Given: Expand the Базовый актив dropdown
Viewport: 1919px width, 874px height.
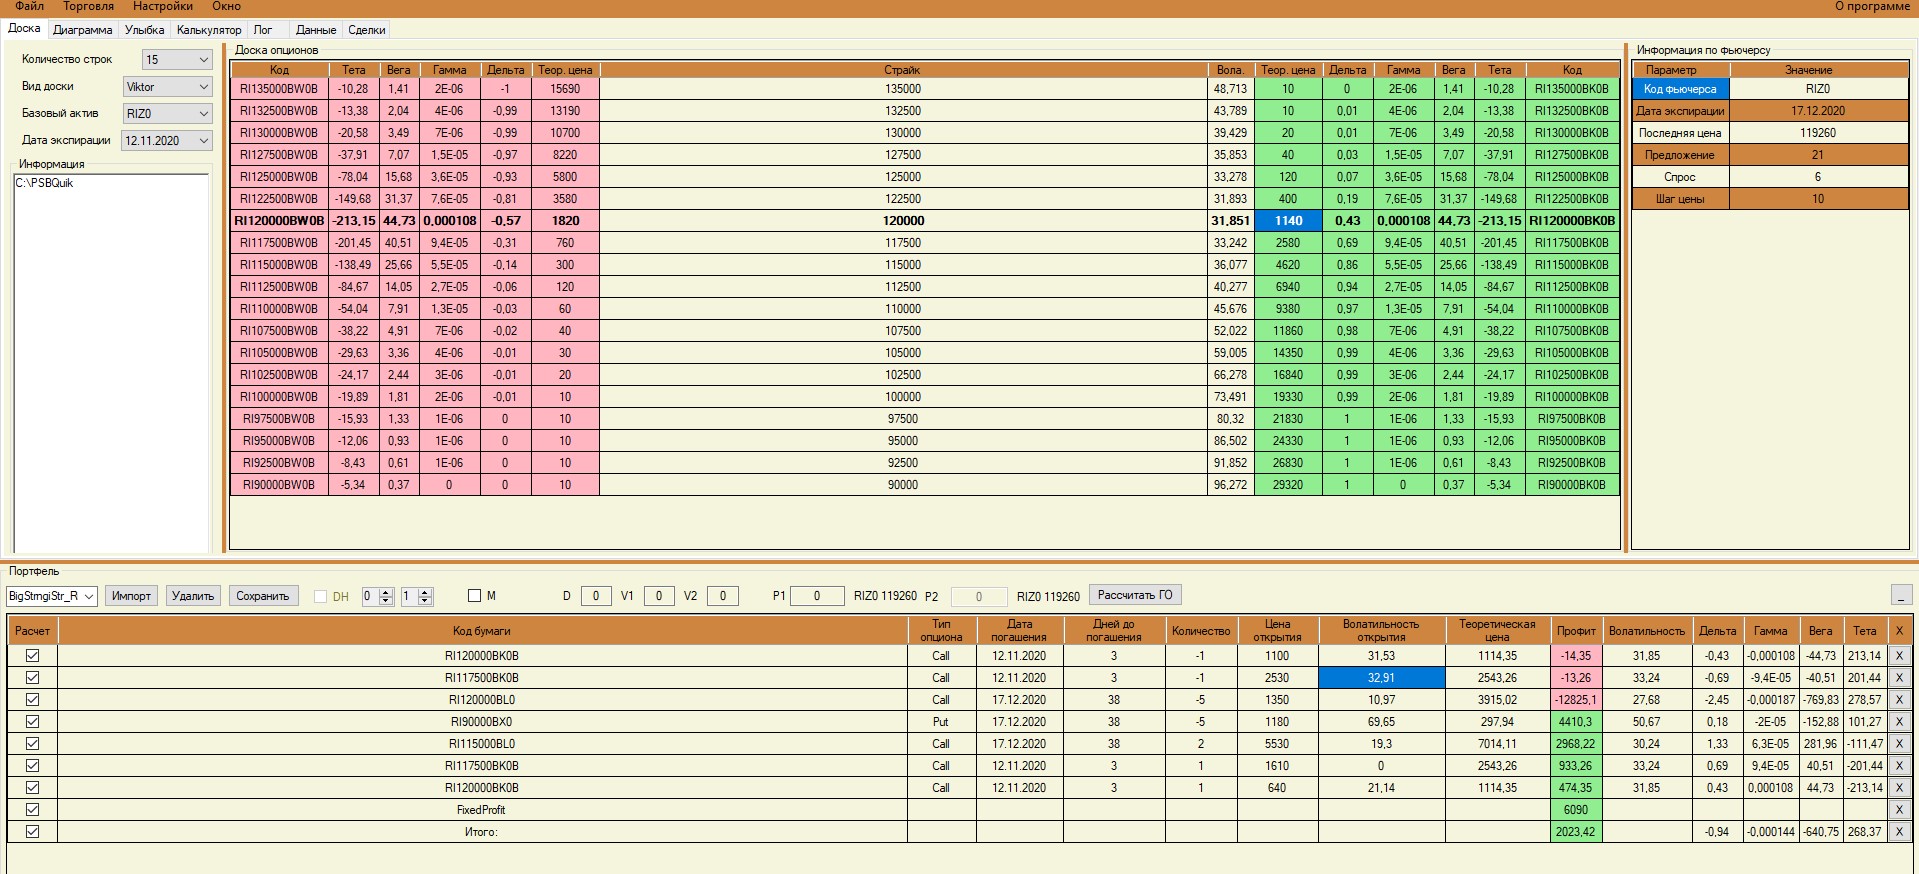Looking at the screenshot, I should 168,114.
